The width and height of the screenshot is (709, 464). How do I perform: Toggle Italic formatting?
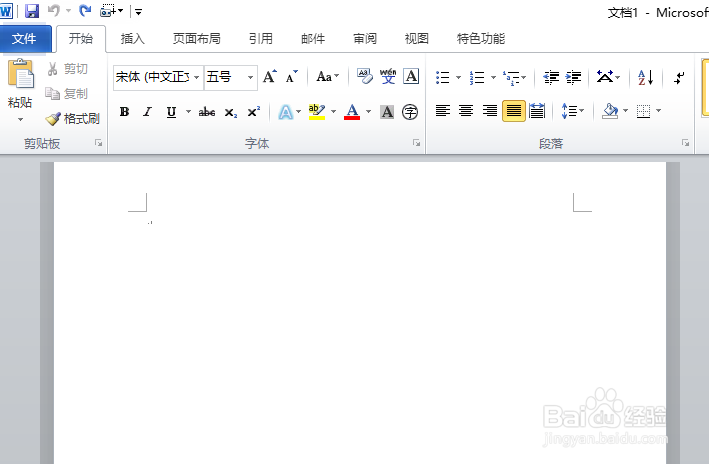pyautogui.click(x=147, y=112)
